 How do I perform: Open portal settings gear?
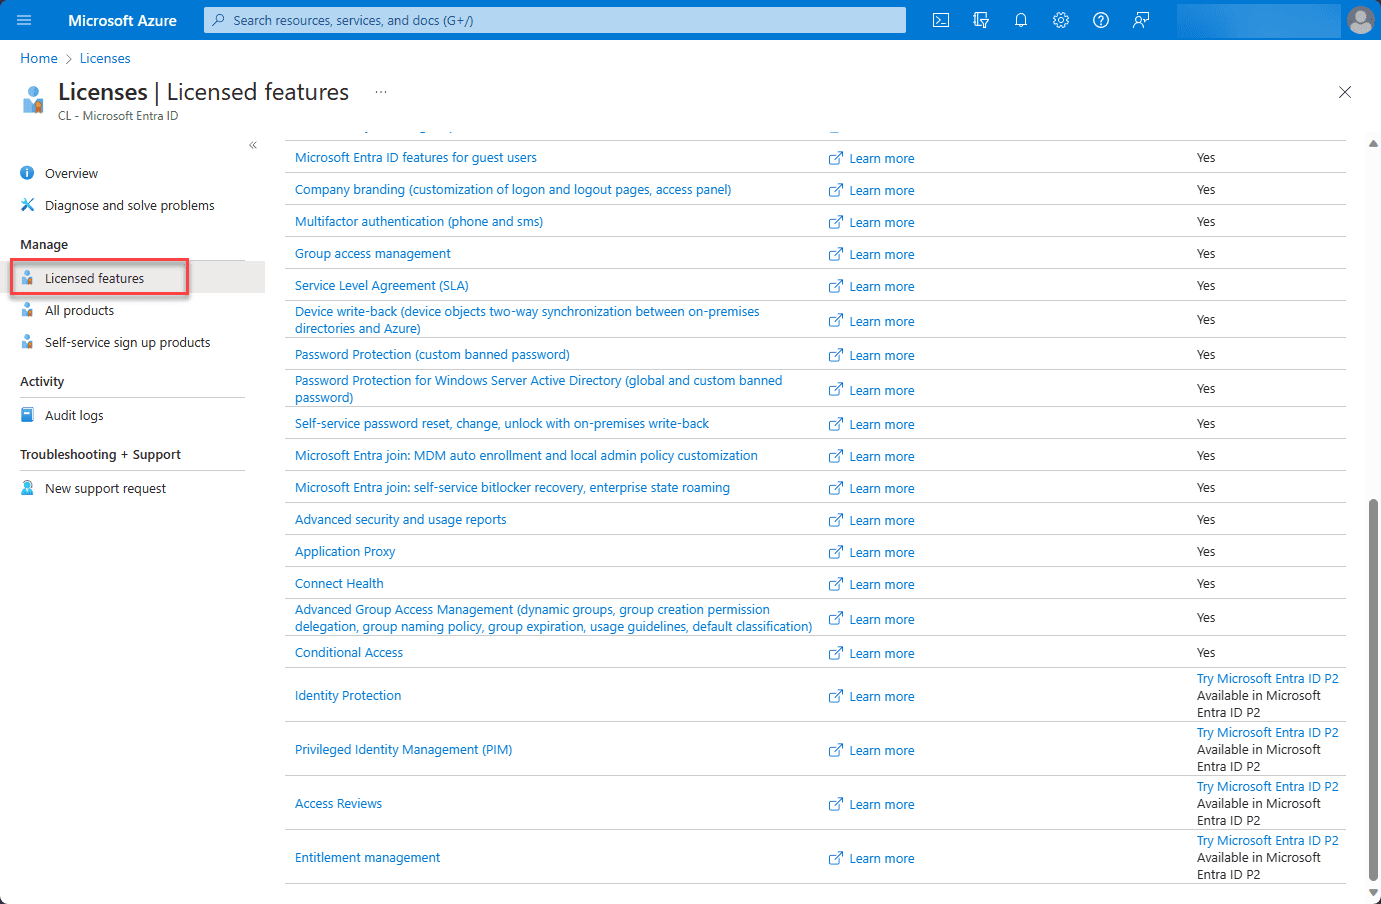pos(1061,20)
